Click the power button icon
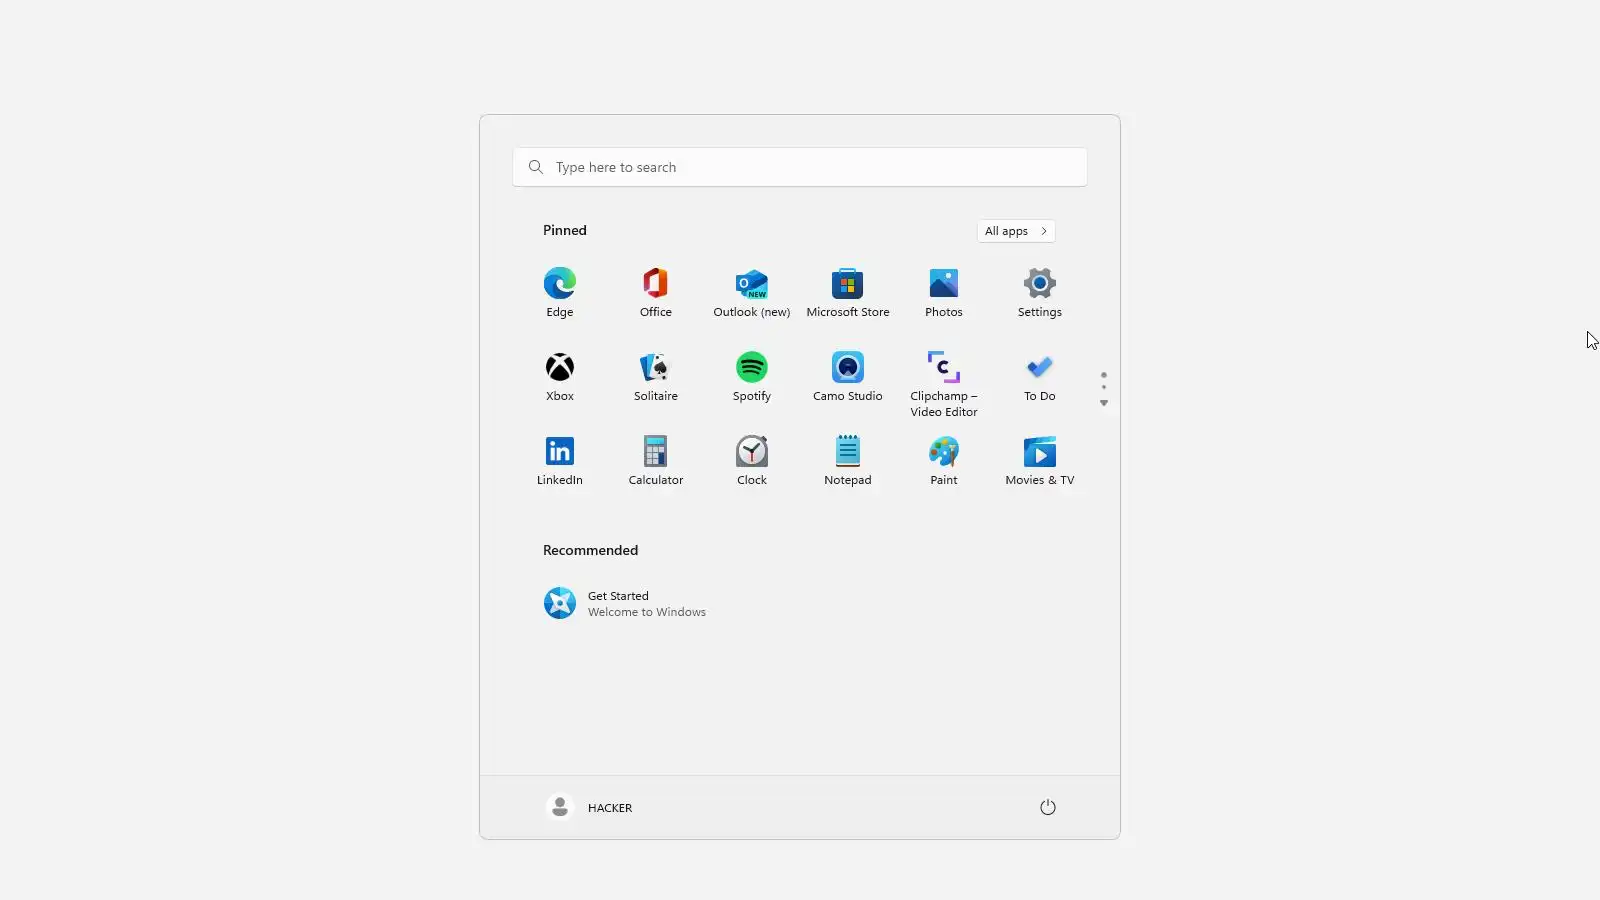 coord(1048,807)
